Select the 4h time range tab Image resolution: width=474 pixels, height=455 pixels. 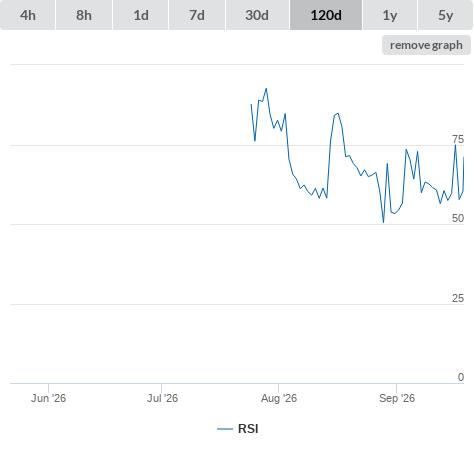point(28,15)
